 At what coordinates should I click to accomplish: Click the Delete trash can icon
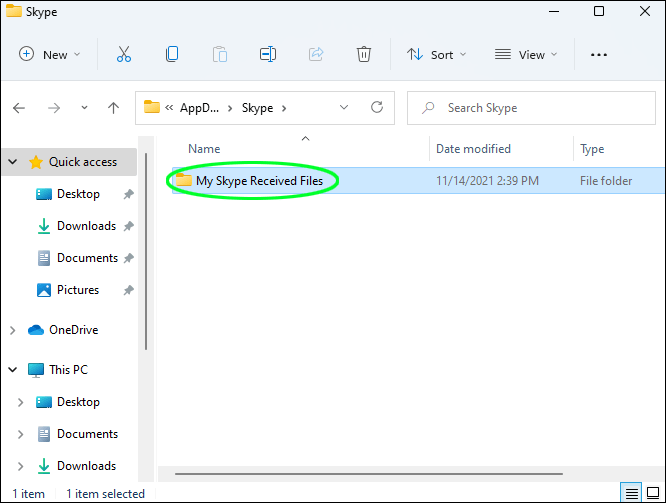coord(364,54)
